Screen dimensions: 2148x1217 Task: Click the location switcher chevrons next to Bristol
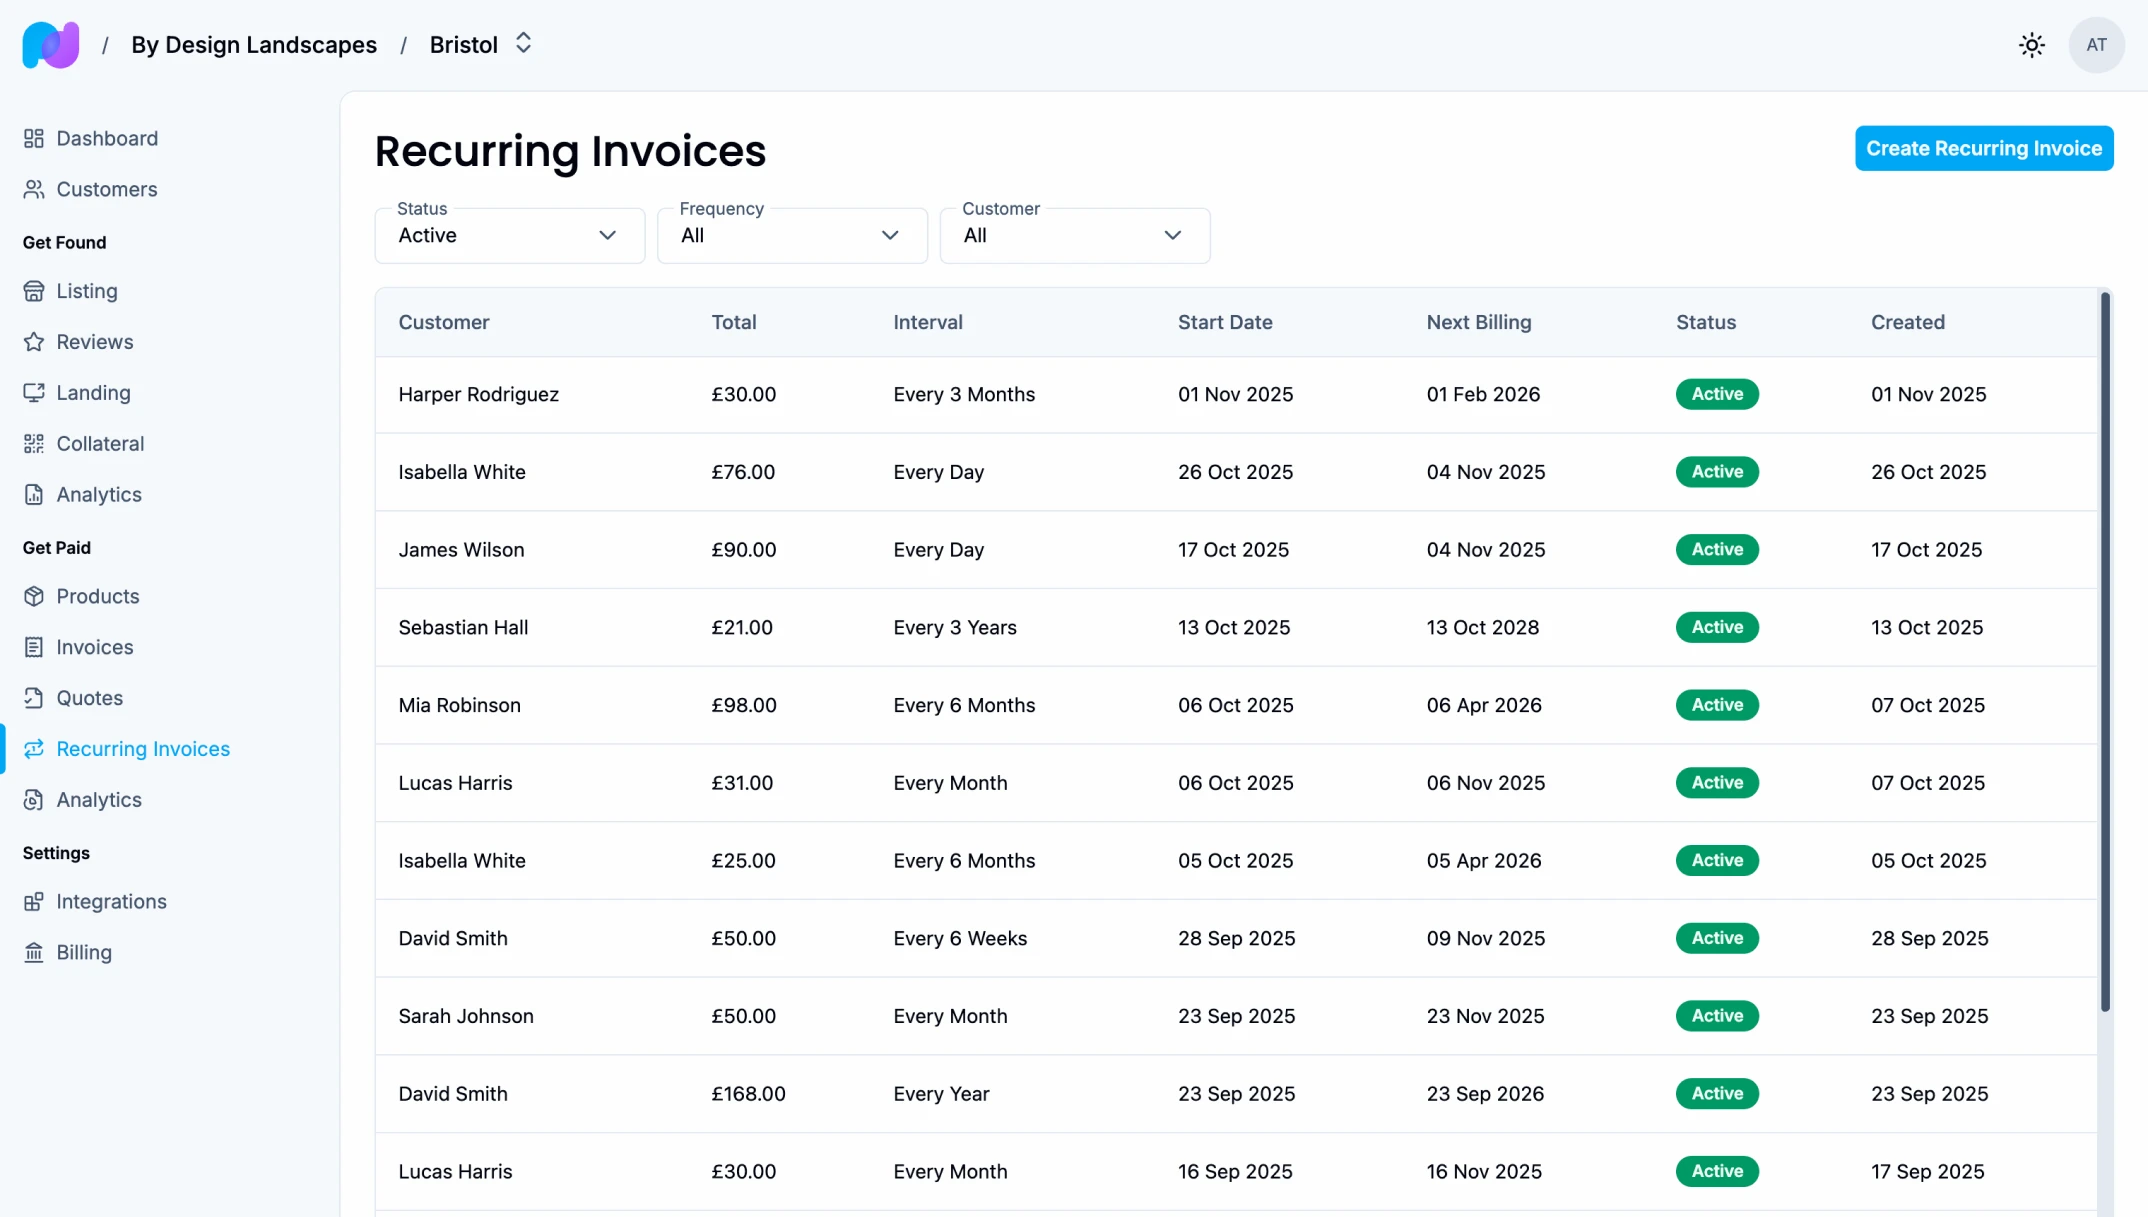(523, 43)
